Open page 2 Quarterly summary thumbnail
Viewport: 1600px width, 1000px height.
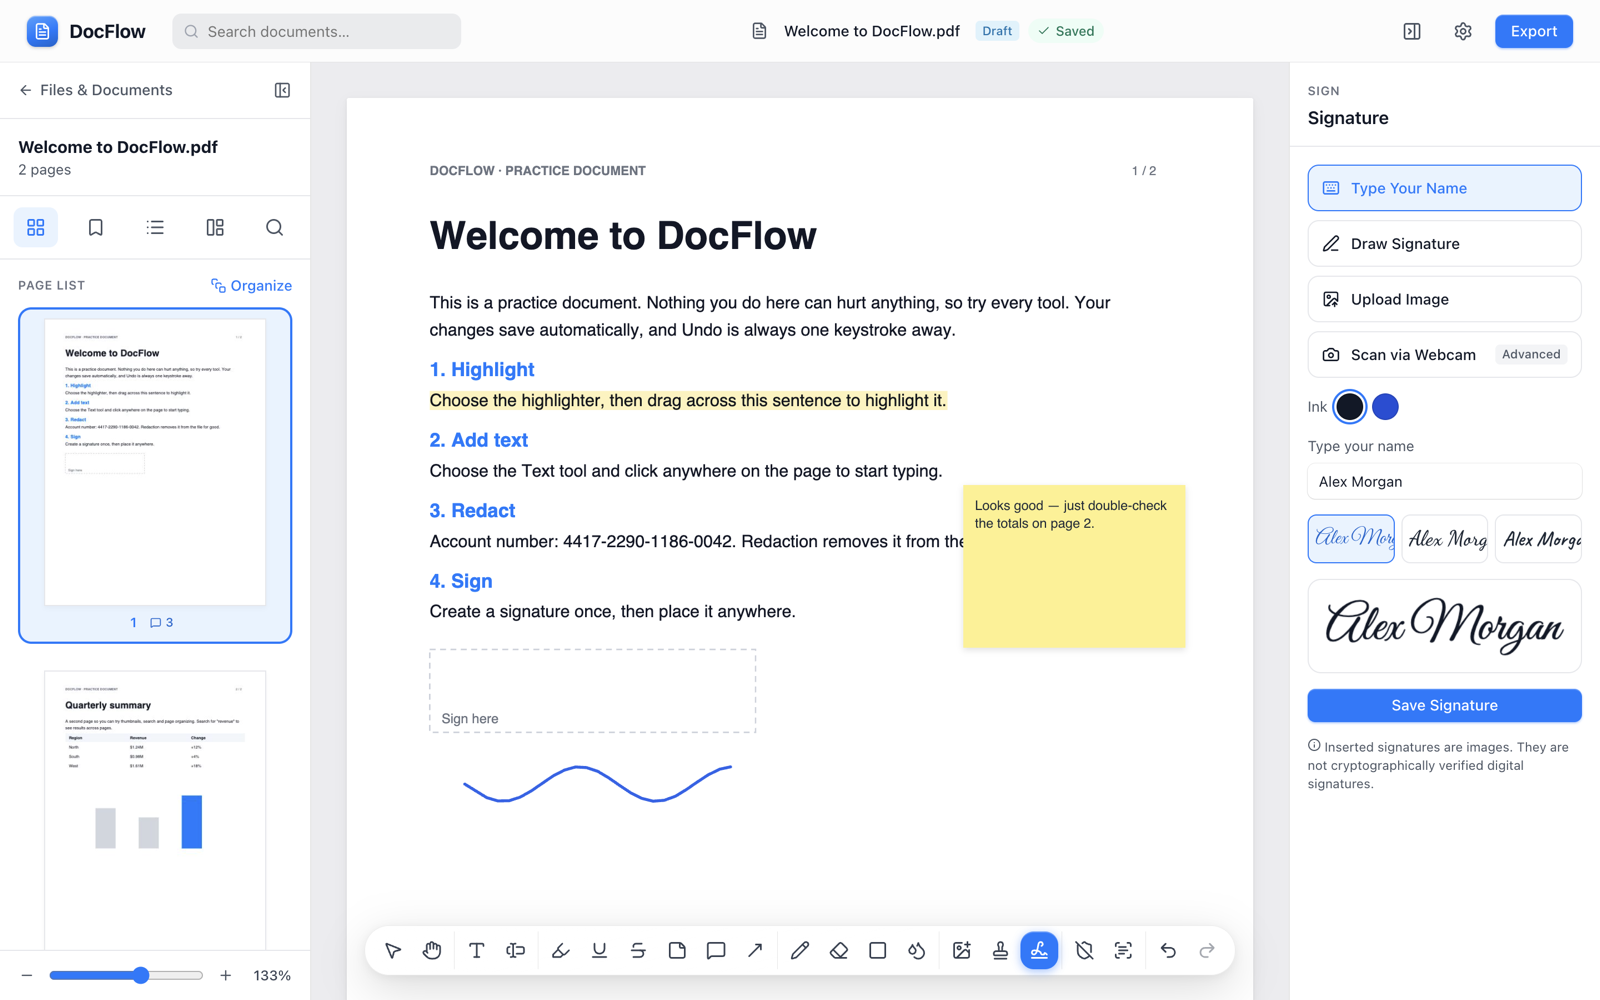click(x=155, y=810)
